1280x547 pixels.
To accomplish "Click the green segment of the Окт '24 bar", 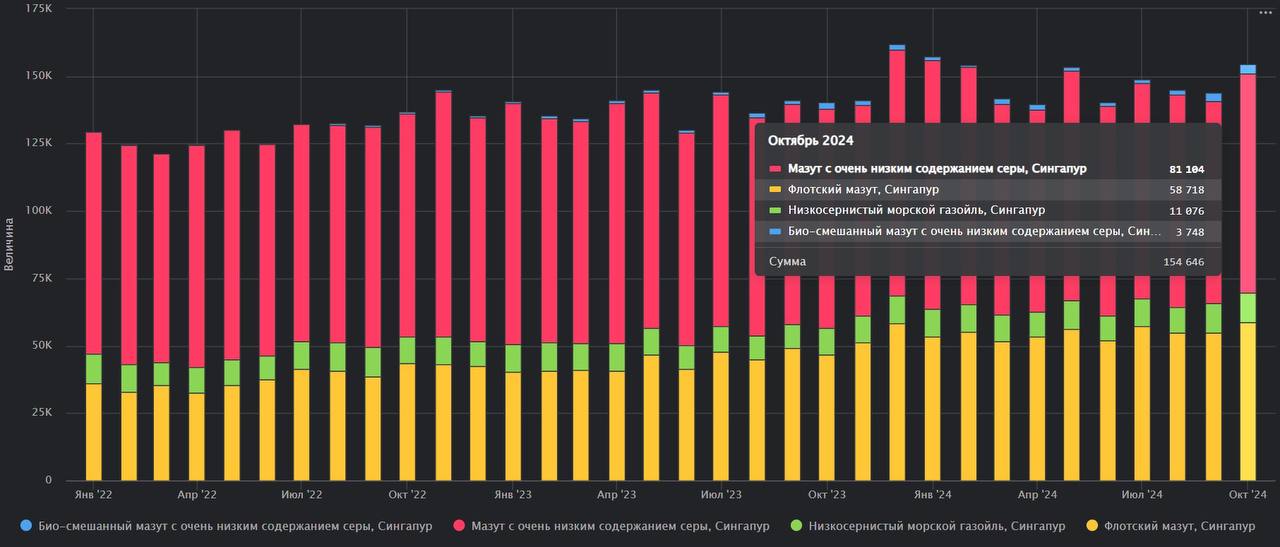I will (1248, 307).
